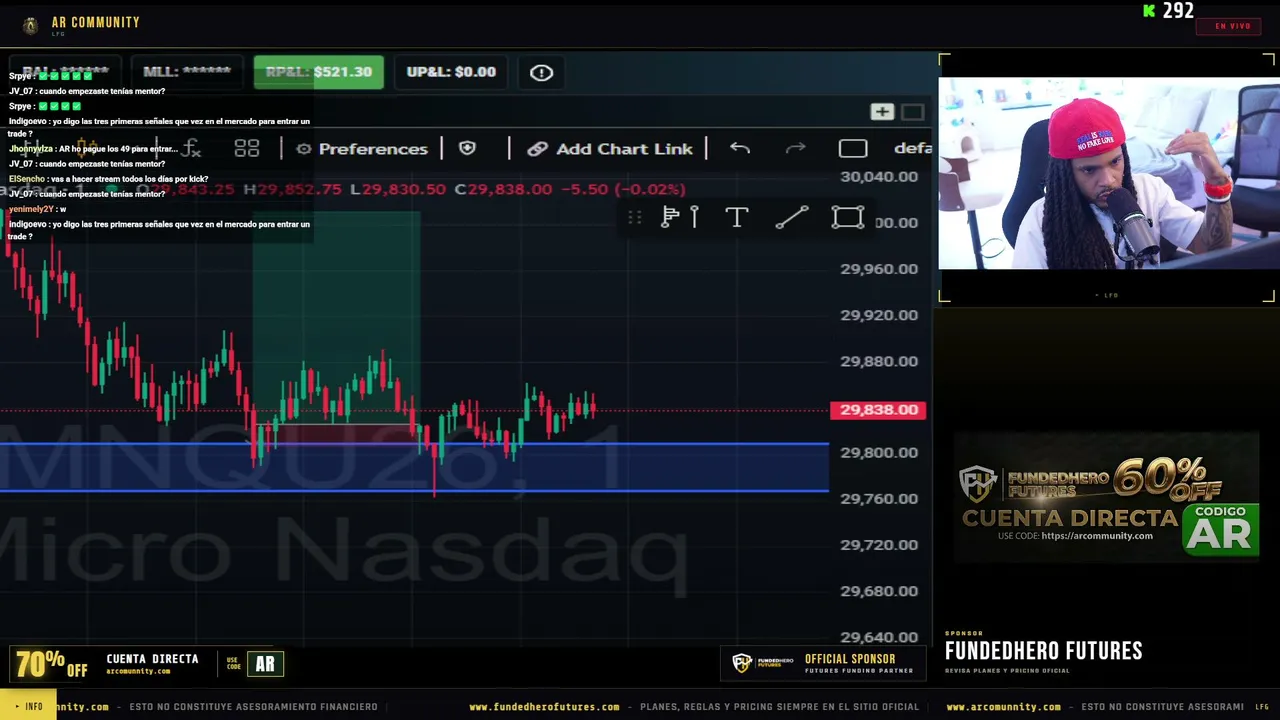The height and width of the screenshot is (720, 1280).
Task: Redo the chart action
Action: click(796, 148)
